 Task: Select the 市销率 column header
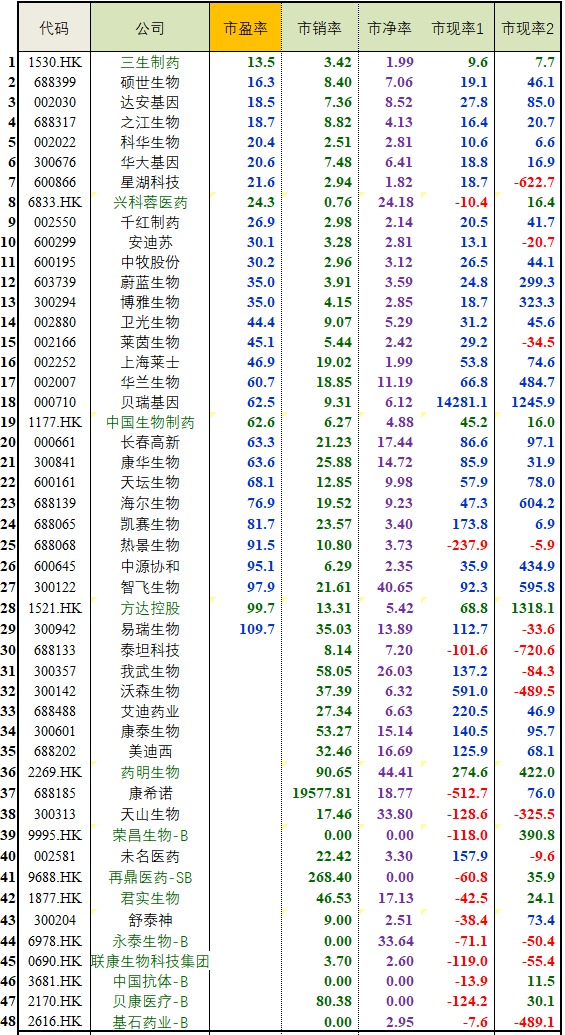pos(319,28)
